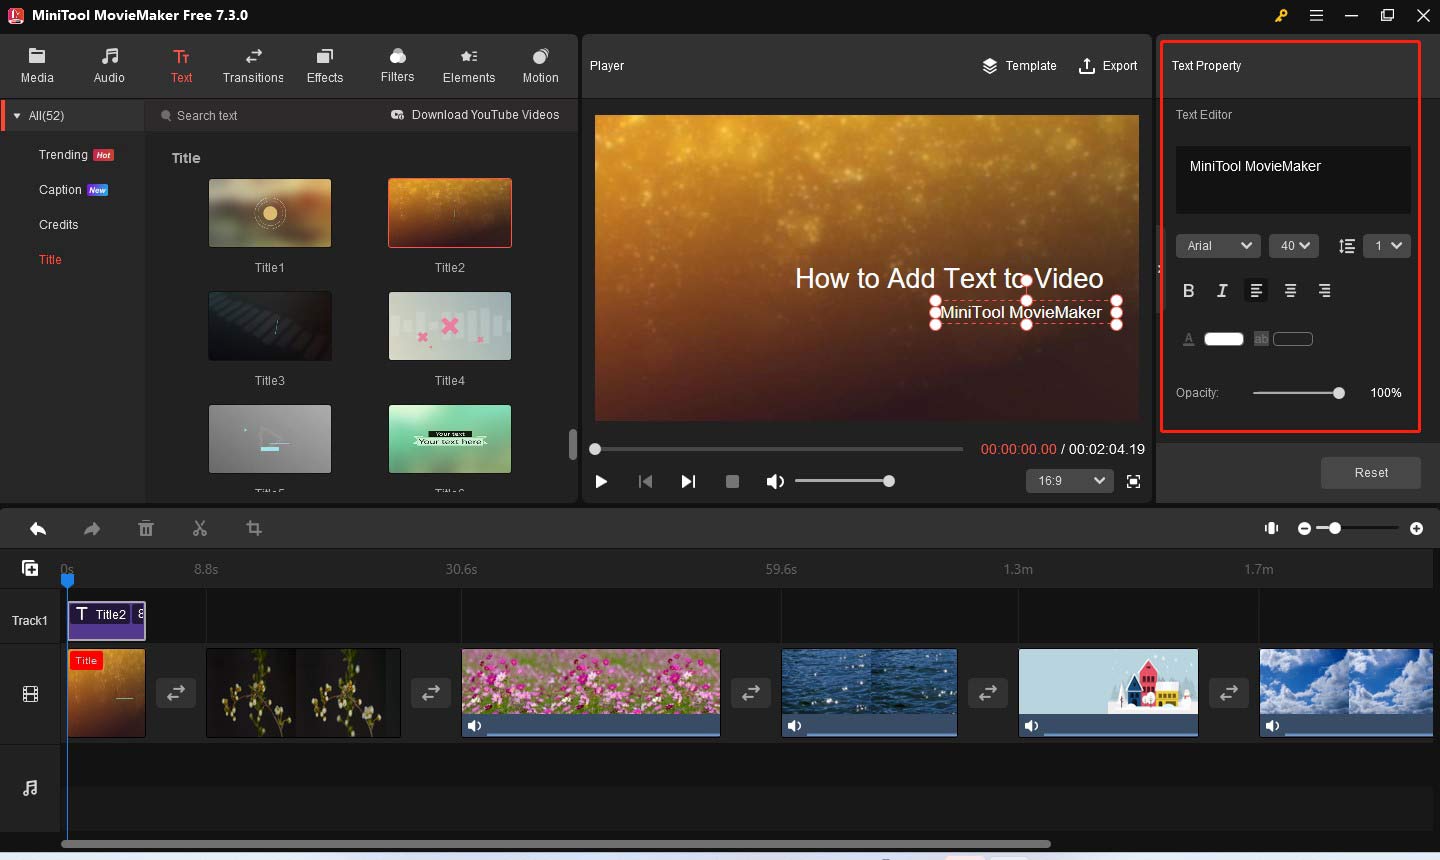Select the winter house clip
The image size is (1440, 860).
pyautogui.click(x=1108, y=693)
